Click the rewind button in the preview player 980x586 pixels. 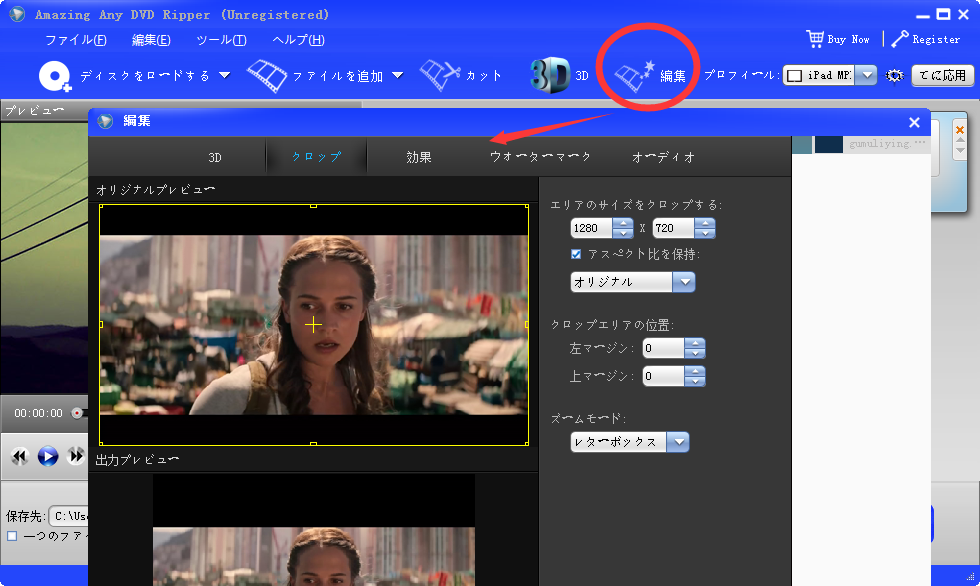click(19, 457)
